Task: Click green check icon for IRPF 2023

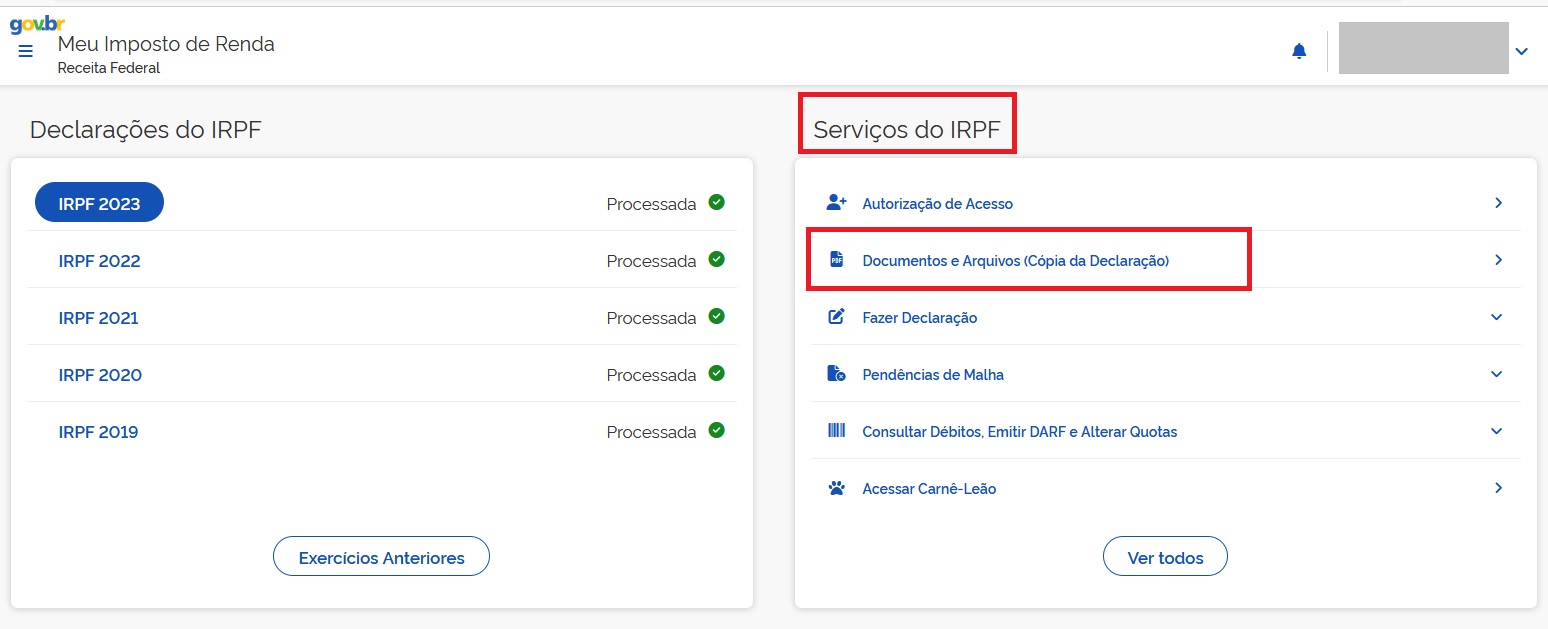Action: tap(716, 202)
